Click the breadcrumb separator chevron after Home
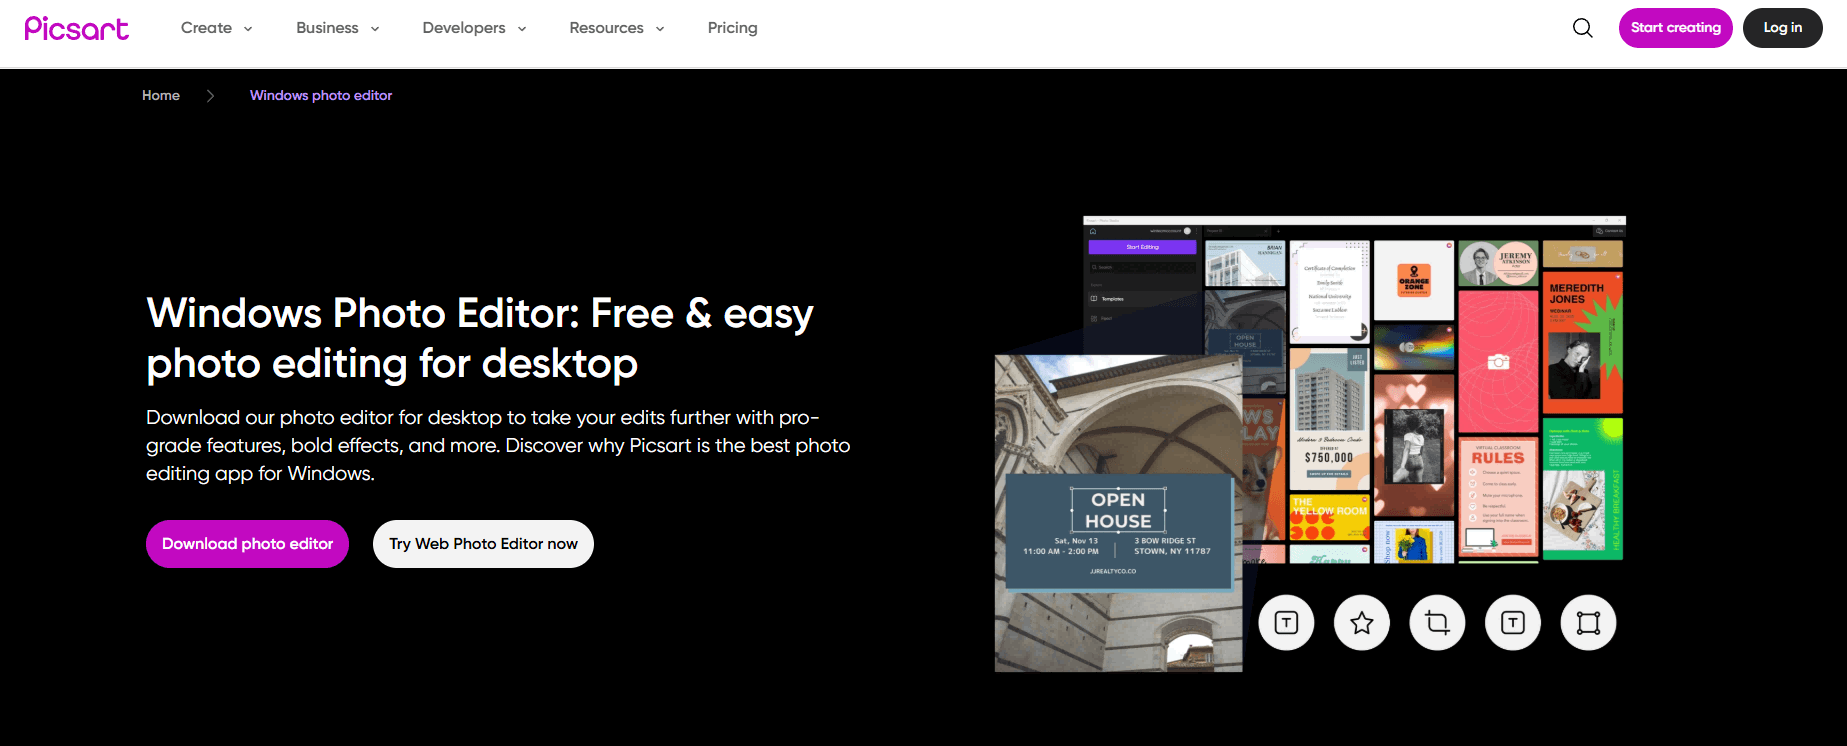1847x746 pixels. tap(210, 96)
